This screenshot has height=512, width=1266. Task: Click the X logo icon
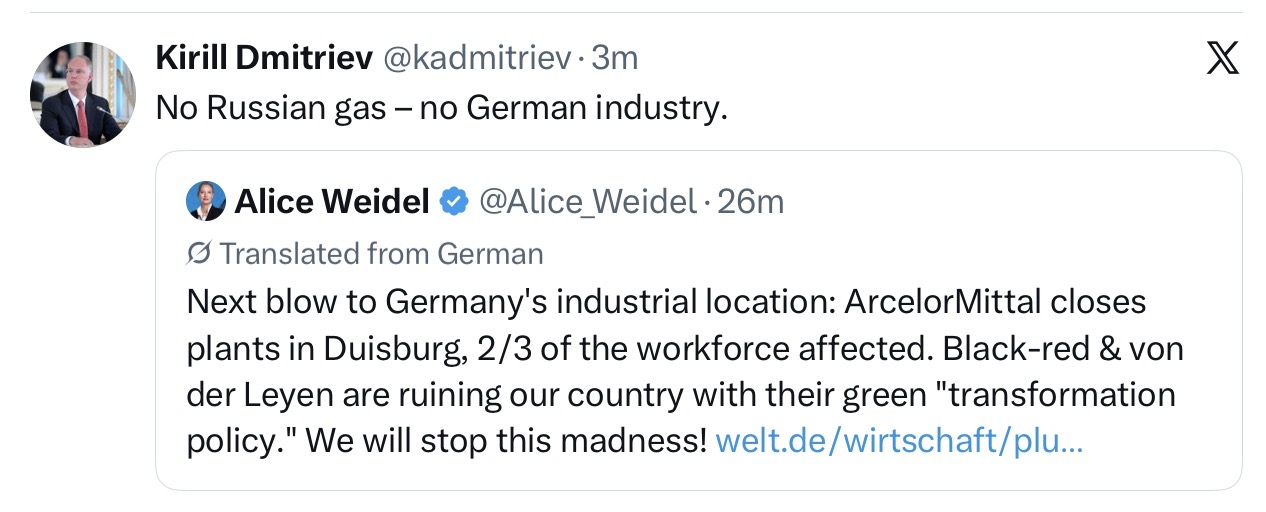(1222, 59)
